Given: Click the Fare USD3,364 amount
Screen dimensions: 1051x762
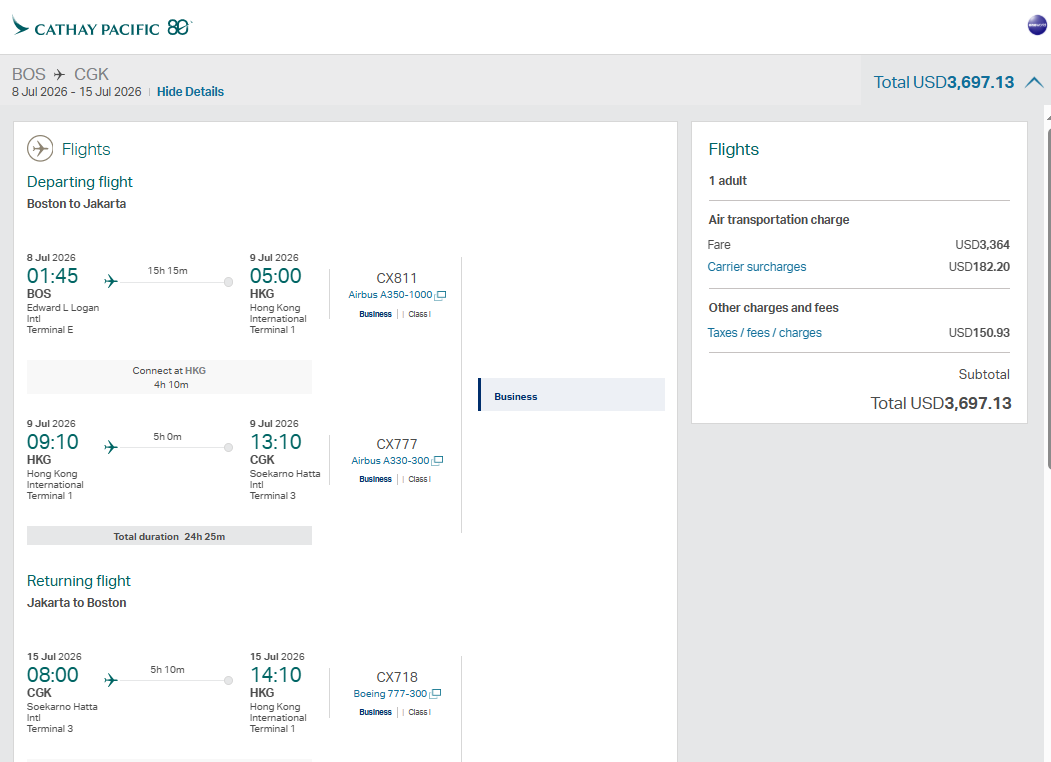Looking at the screenshot, I should click(x=982, y=245).
